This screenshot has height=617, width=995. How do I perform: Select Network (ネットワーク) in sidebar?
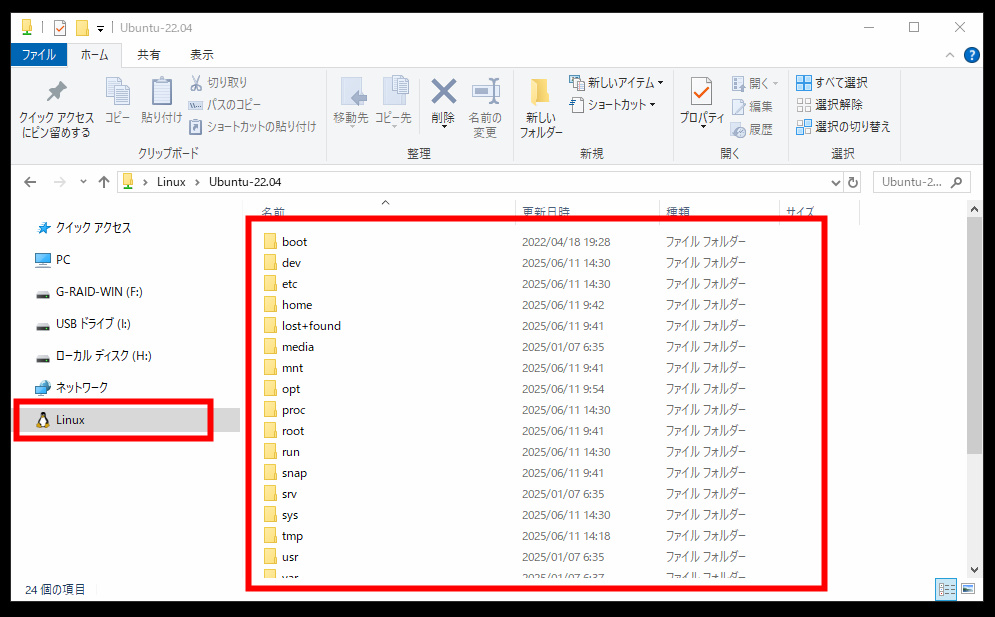point(72,387)
